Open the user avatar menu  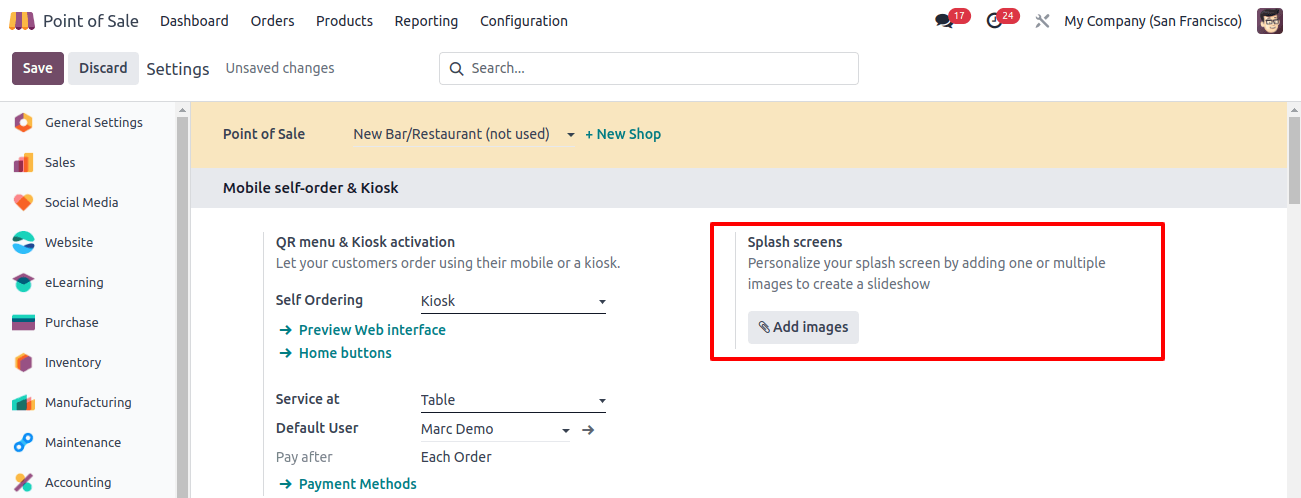click(1270, 21)
